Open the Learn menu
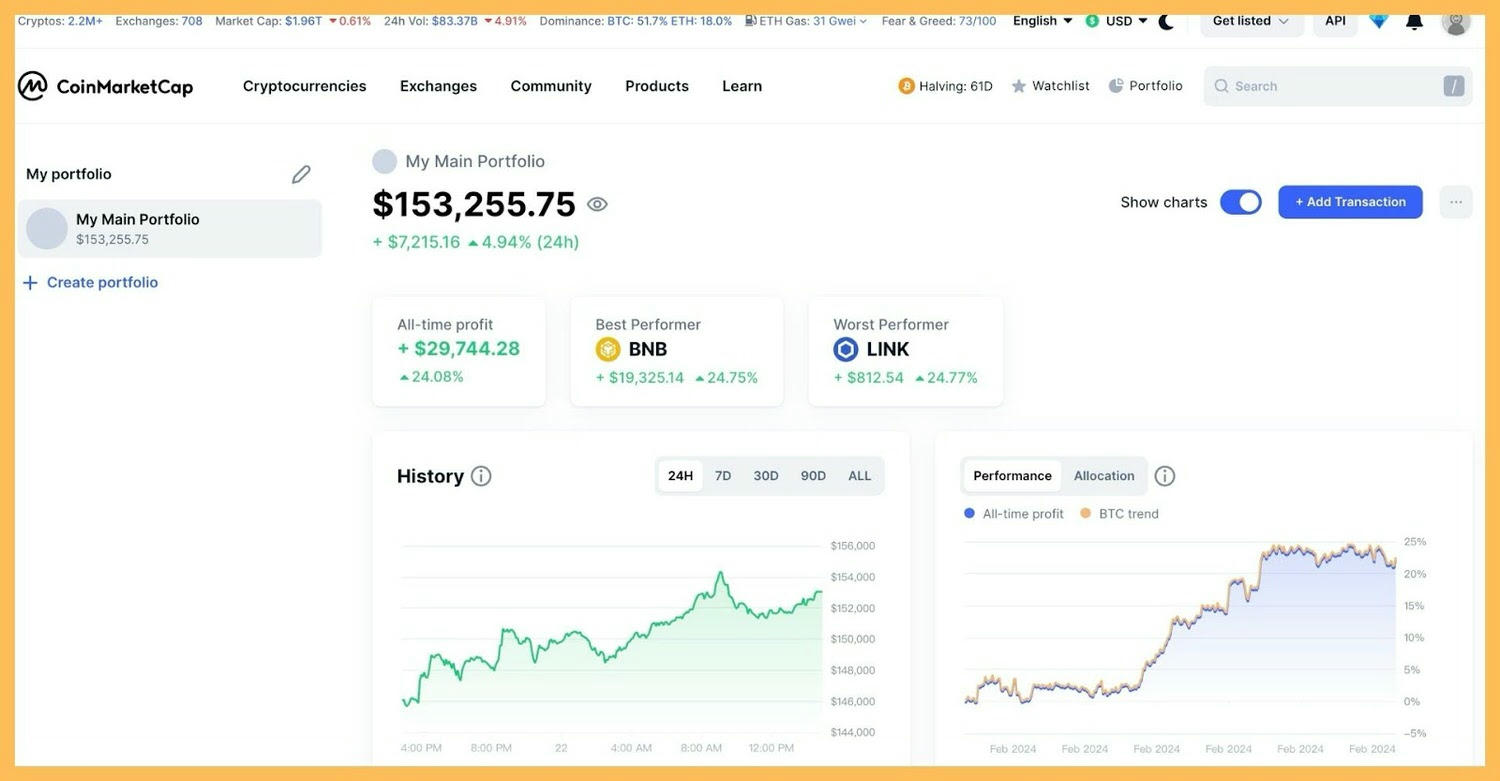Image resolution: width=1500 pixels, height=781 pixels. click(x=742, y=86)
